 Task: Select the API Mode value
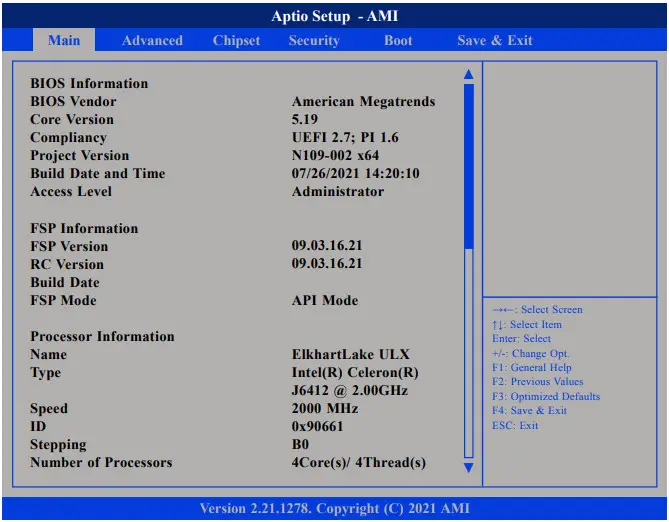coord(325,301)
